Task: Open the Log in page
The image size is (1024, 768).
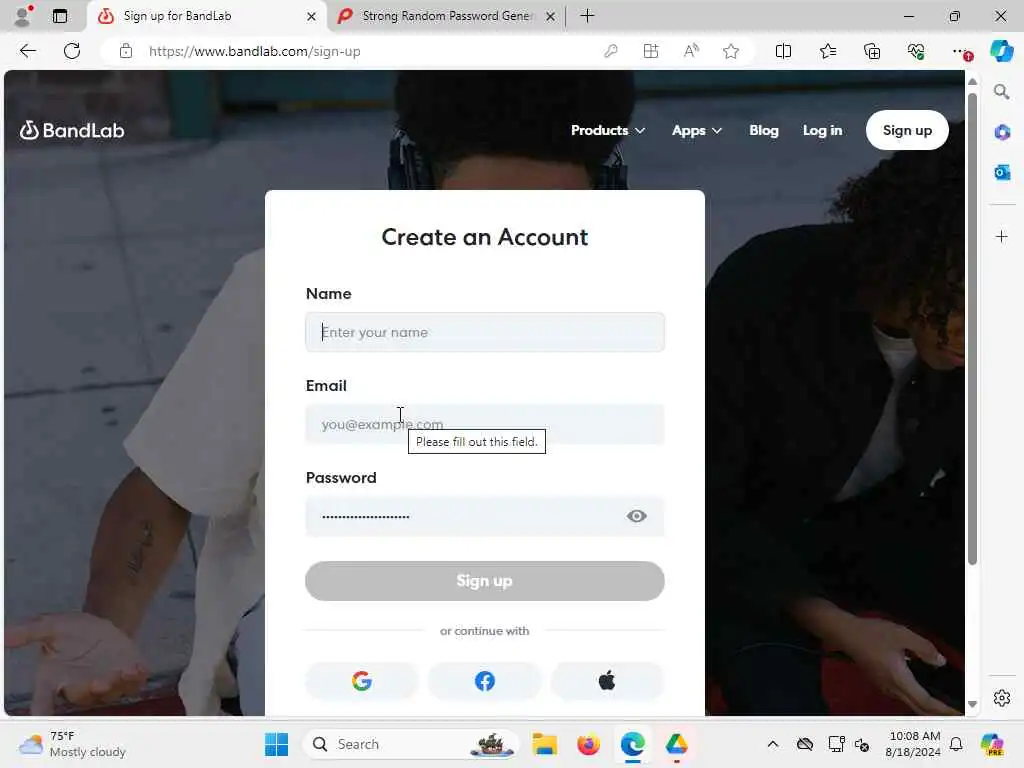Action: coord(822,131)
